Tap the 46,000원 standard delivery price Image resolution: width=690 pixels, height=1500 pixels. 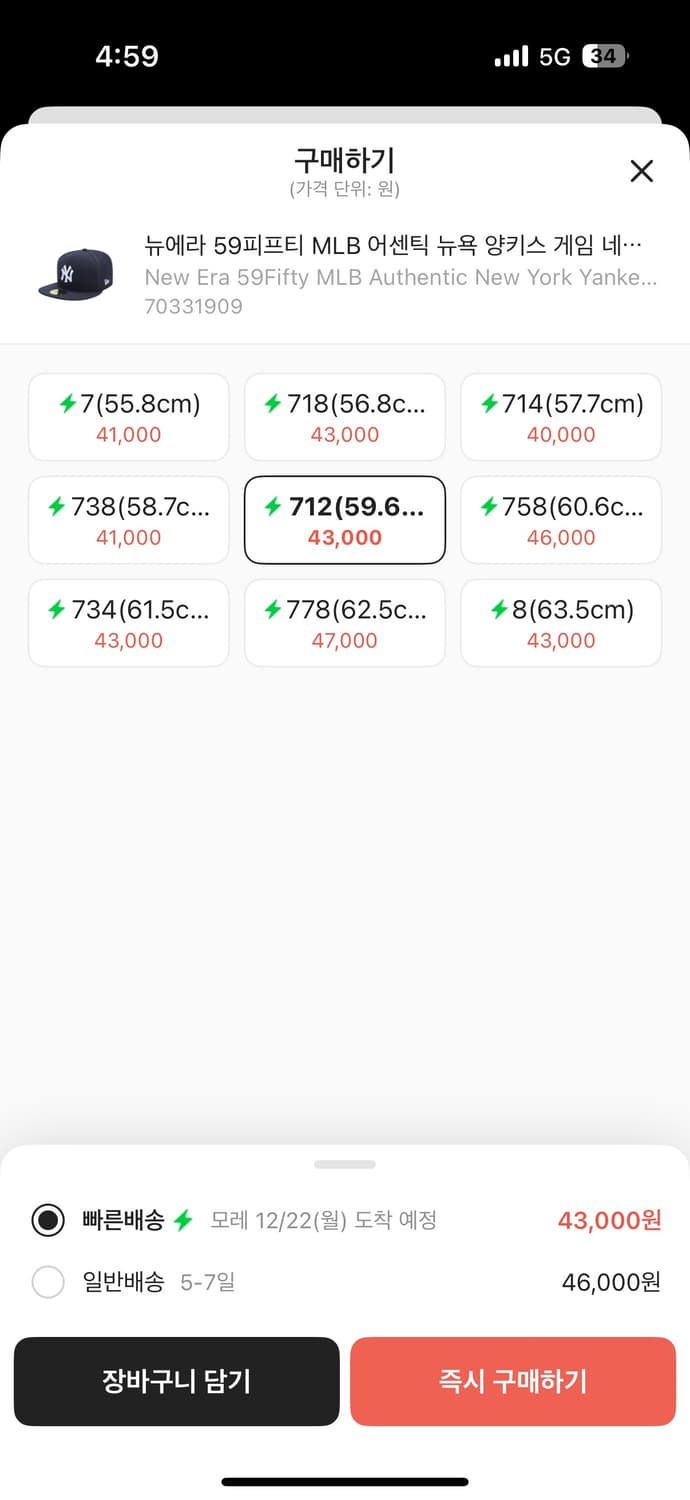[610, 1282]
